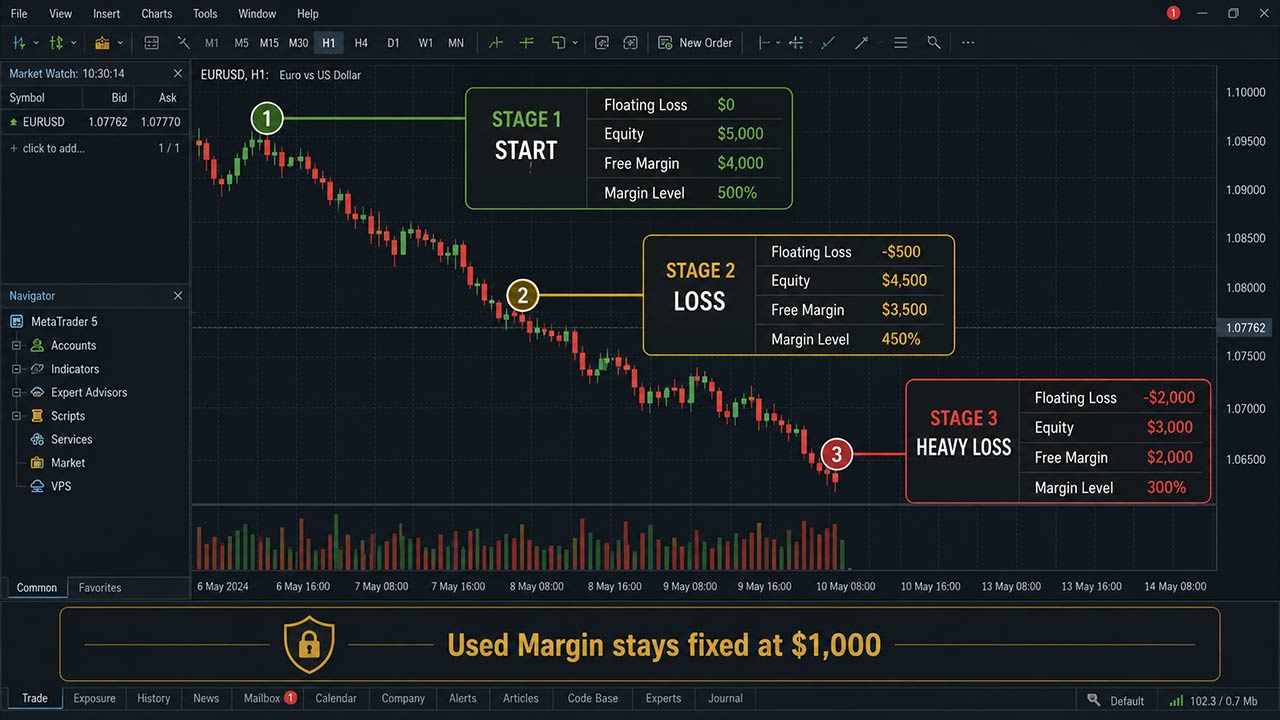Click the list panel icon left of M1
The image size is (1280, 720).
coord(152,43)
